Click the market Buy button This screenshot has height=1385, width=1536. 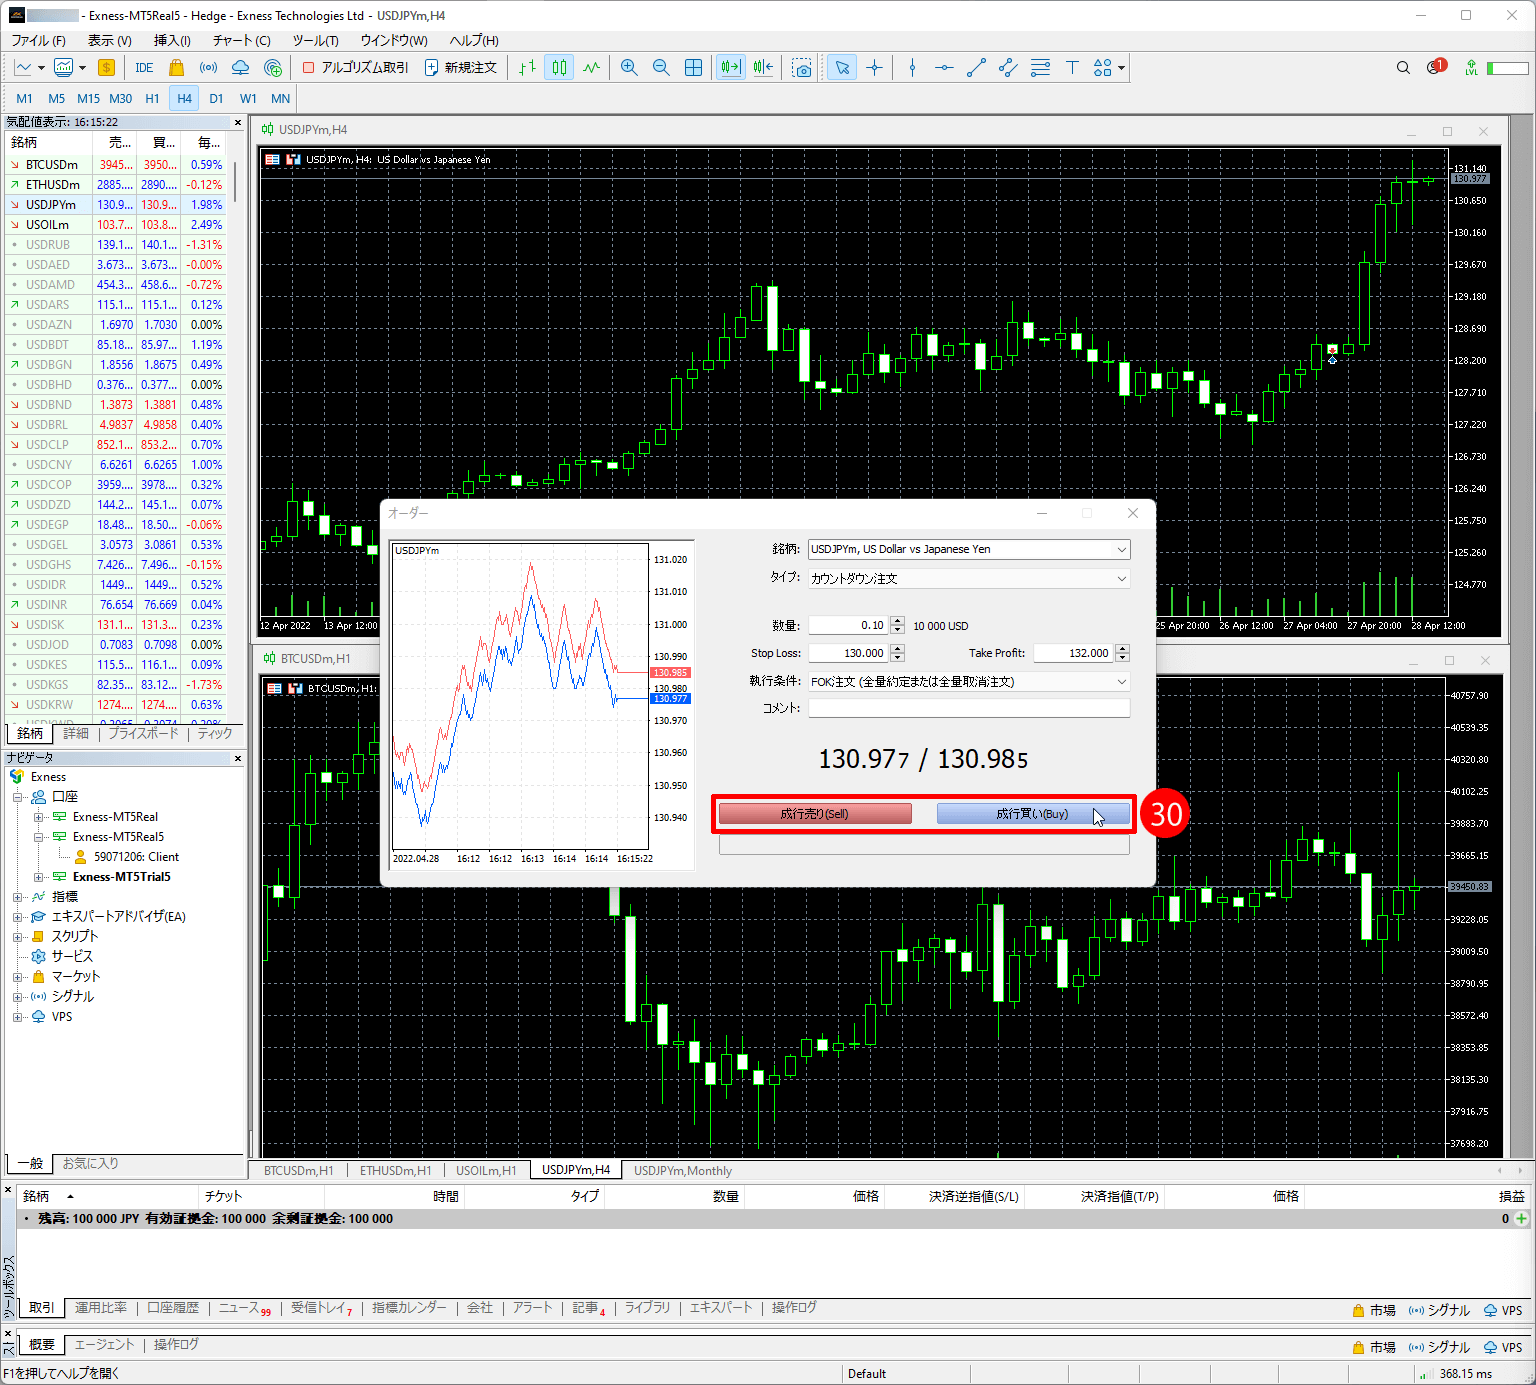click(1032, 814)
